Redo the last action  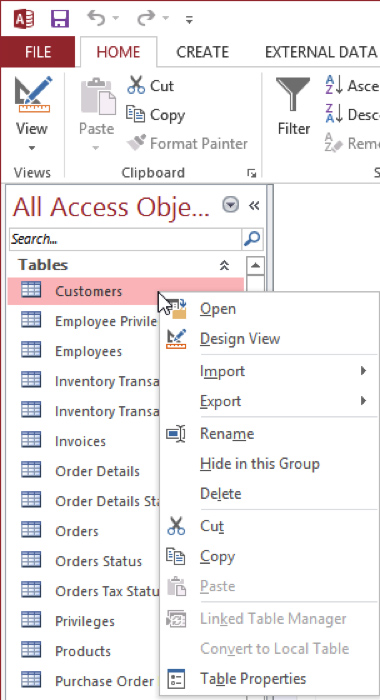146,18
